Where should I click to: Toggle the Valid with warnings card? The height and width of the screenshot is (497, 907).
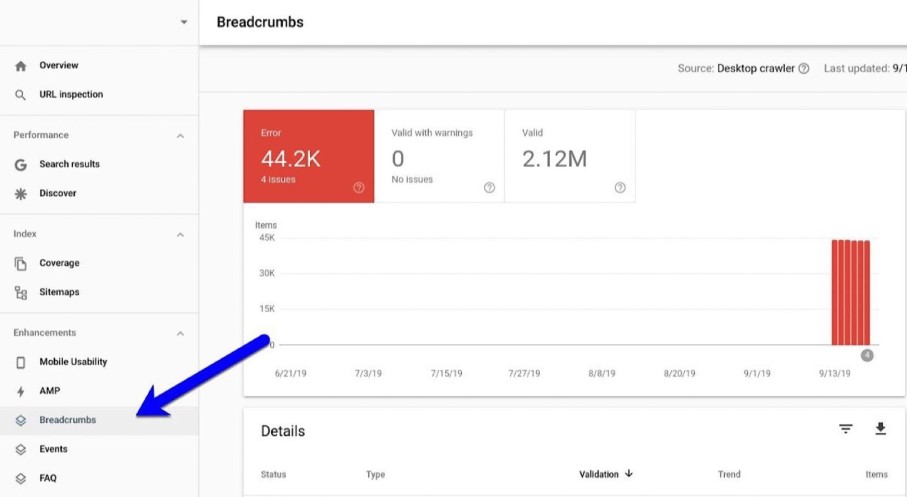(438, 156)
